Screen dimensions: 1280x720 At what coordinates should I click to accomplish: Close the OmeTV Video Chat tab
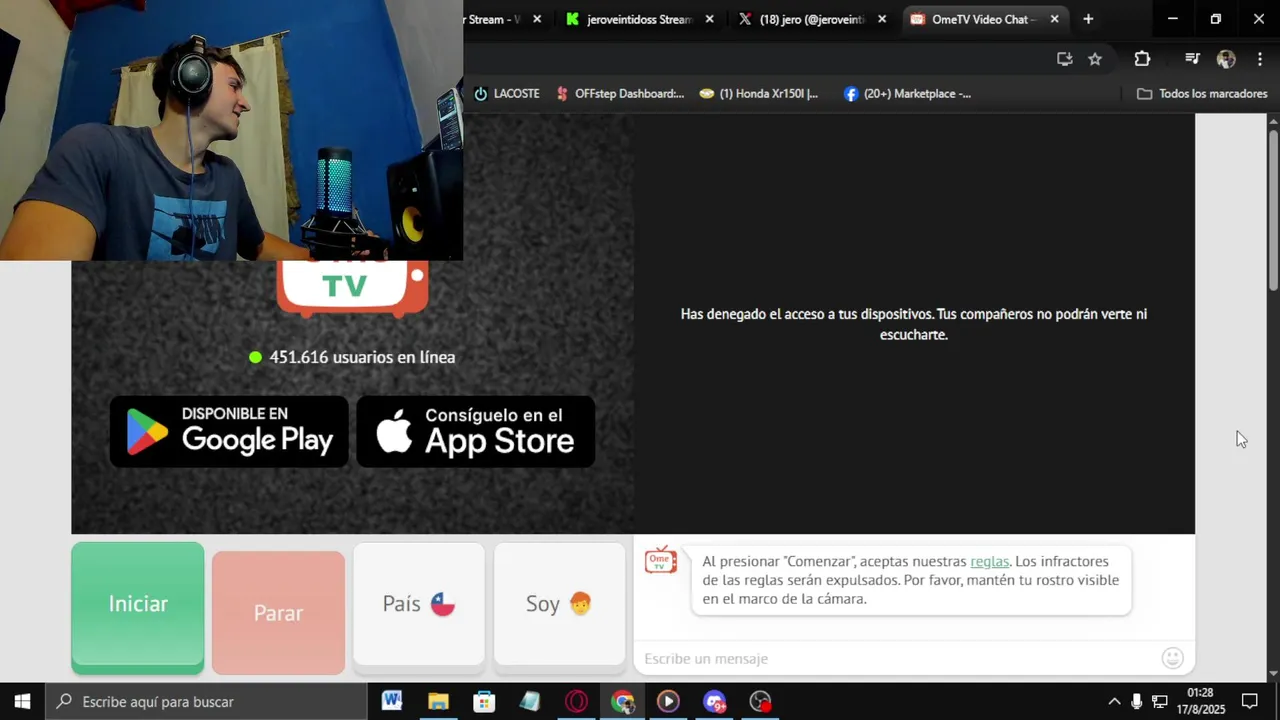(1054, 19)
